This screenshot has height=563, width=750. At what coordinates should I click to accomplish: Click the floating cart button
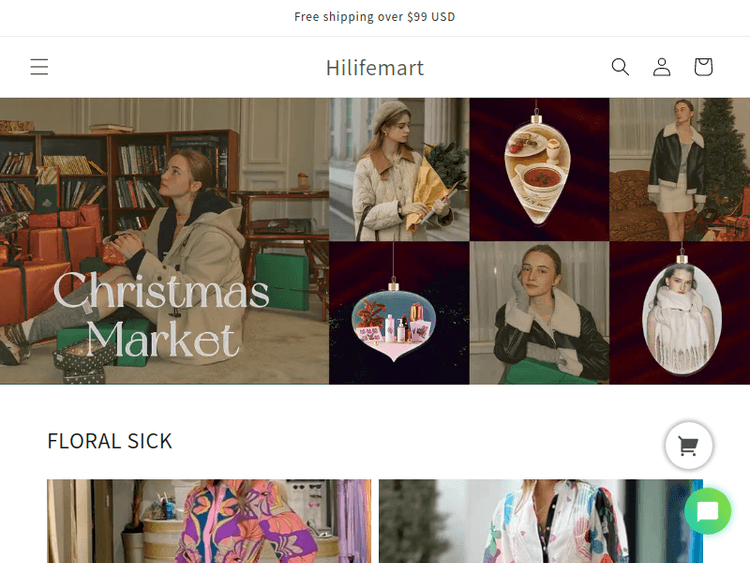coord(688,446)
